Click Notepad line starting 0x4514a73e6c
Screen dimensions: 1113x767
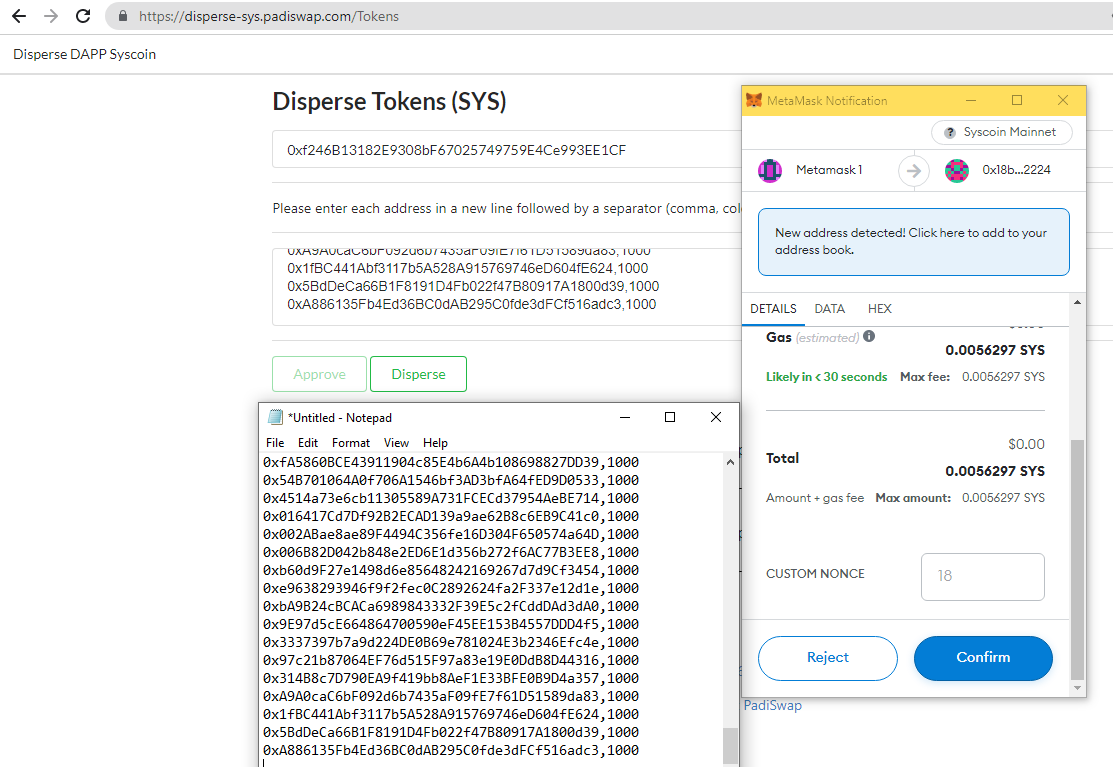pyautogui.click(x=451, y=498)
